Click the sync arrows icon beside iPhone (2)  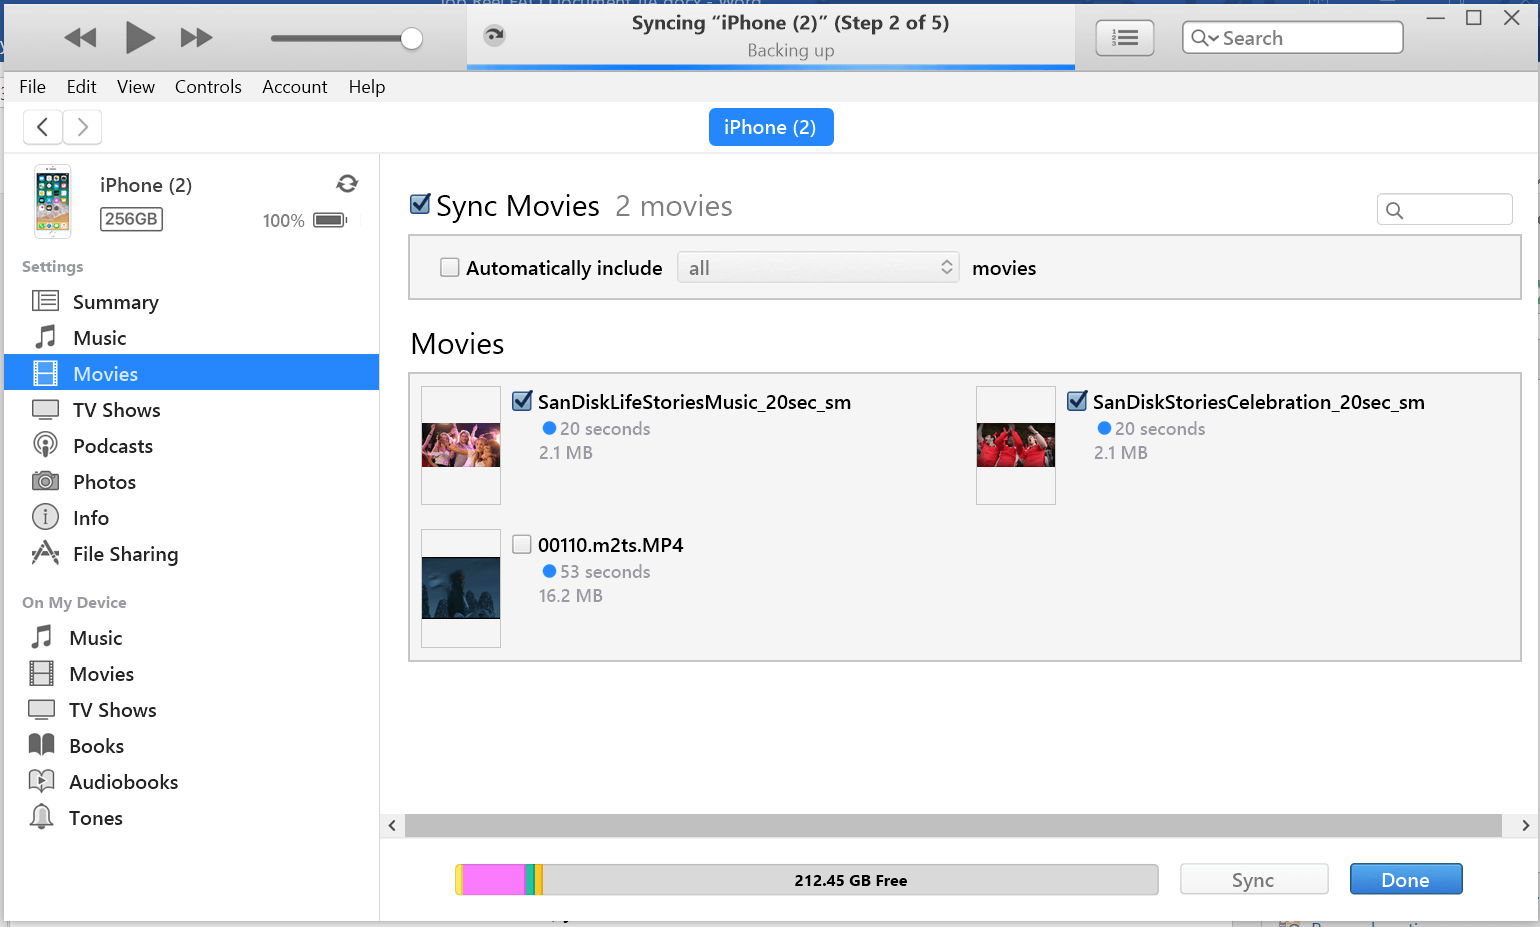point(347,184)
